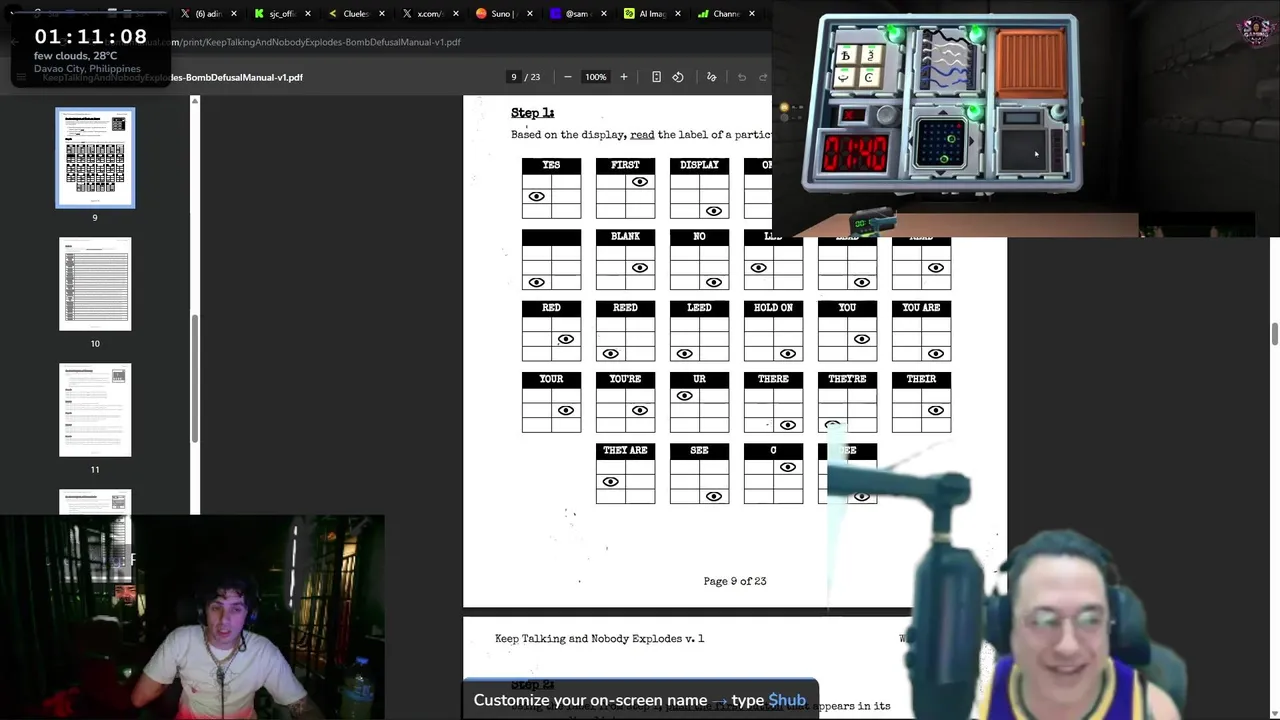The image size is (1280, 720).
Task: Close the Clueless browser tab
Action: click(x=382, y=14)
